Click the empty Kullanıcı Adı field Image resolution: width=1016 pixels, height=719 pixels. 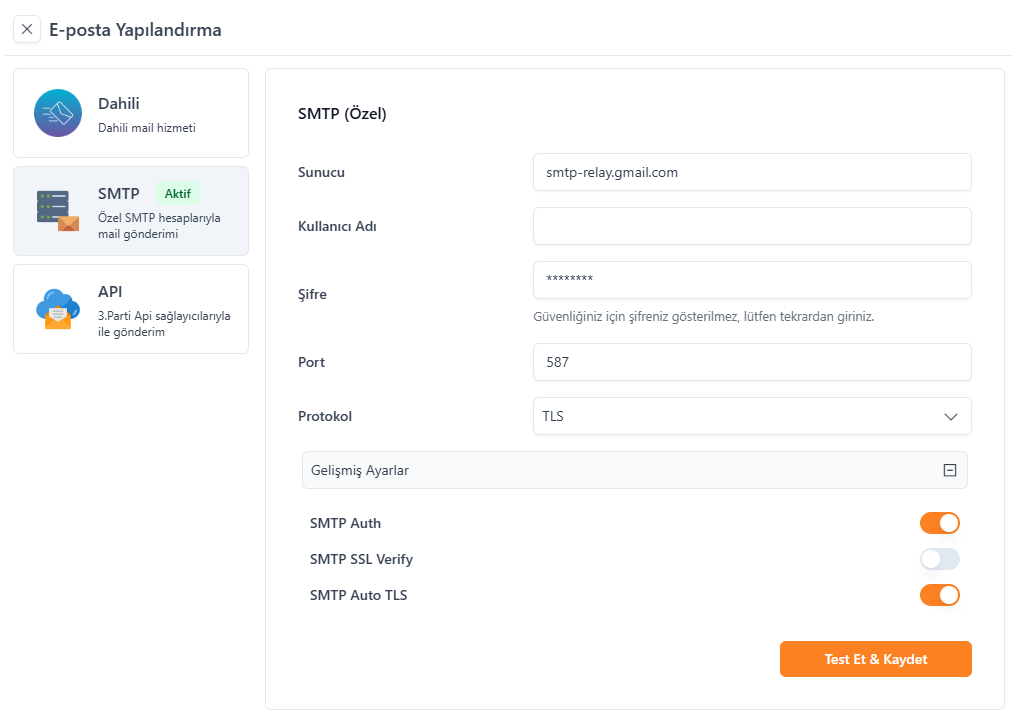tap(751, 226)
